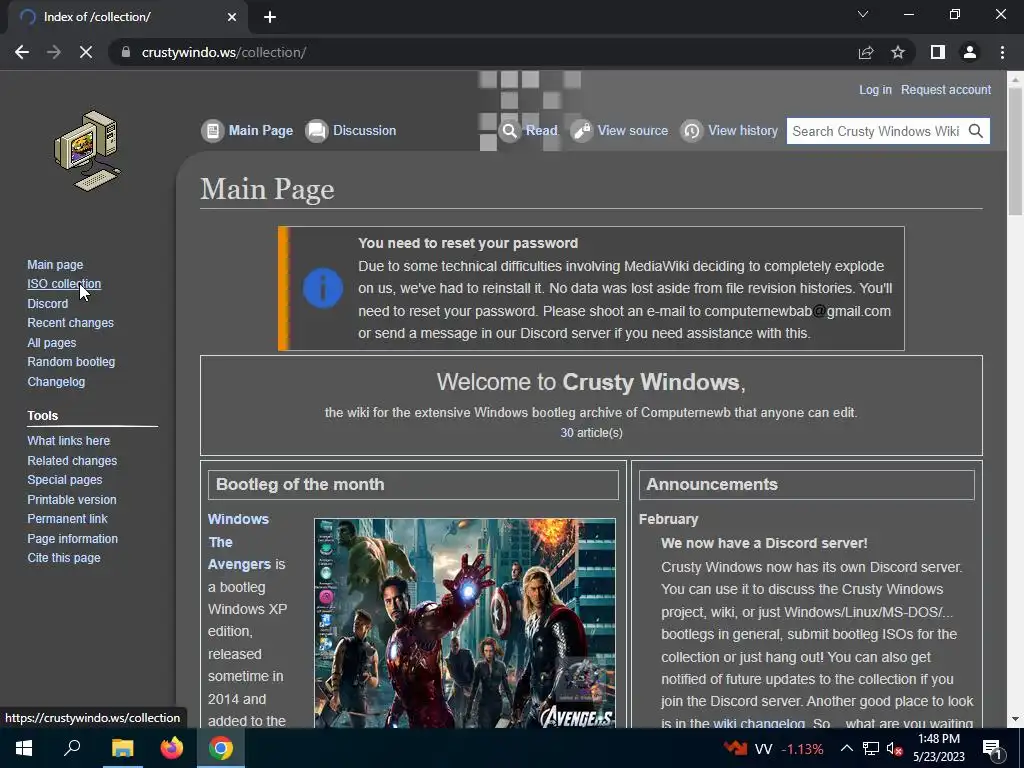Open the Avengers bootleg screenshot image
1024x768 pixels.
click(464, 623)
